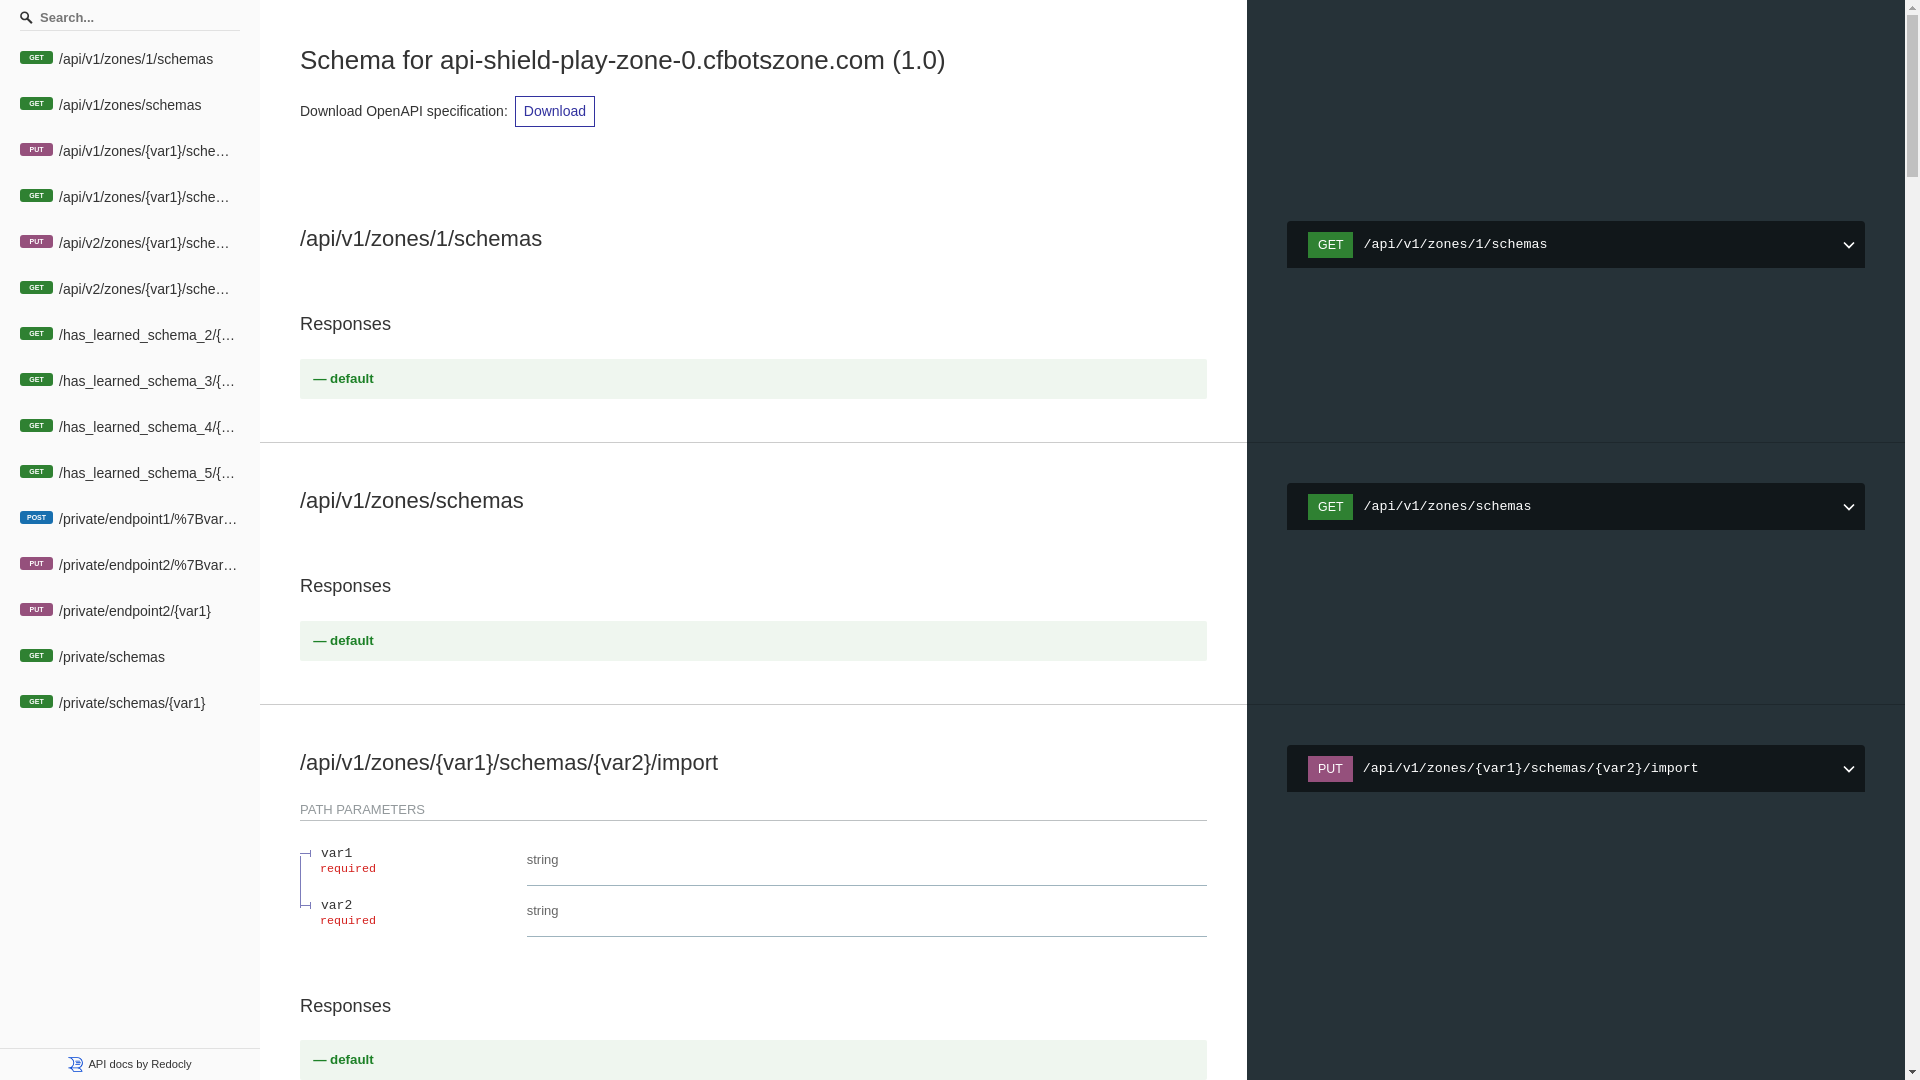Click the /api/v1/zones/schemas section heading

click(412, 501)
